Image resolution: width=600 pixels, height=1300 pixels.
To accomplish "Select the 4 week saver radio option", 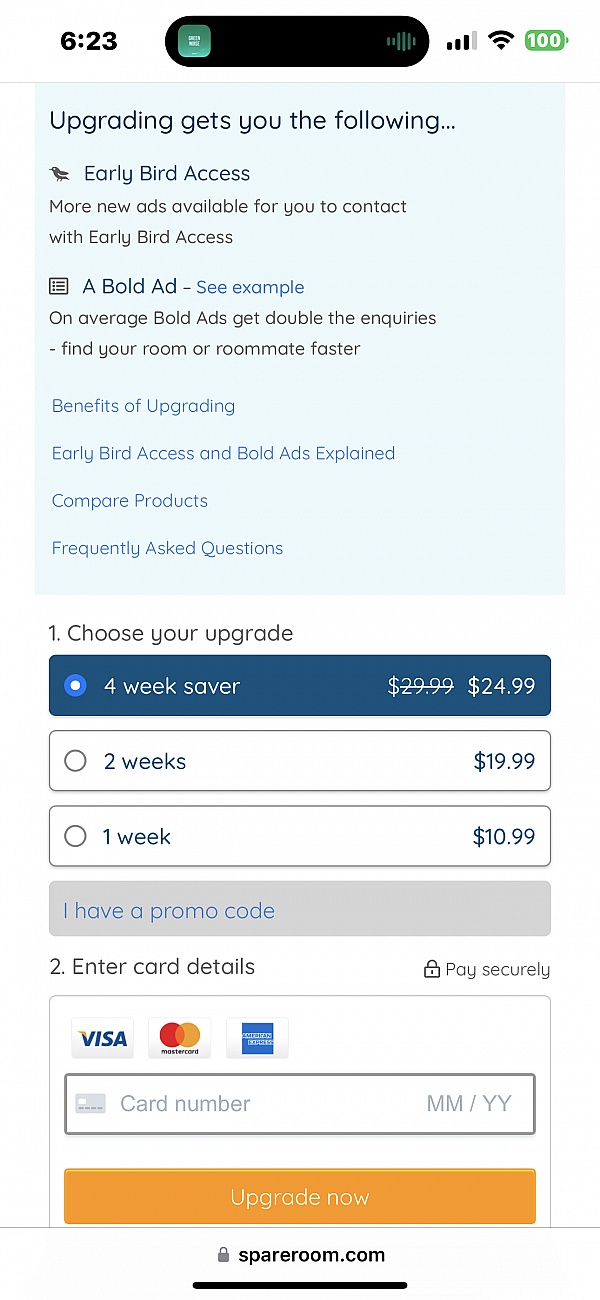I will [x=75, y=686].
